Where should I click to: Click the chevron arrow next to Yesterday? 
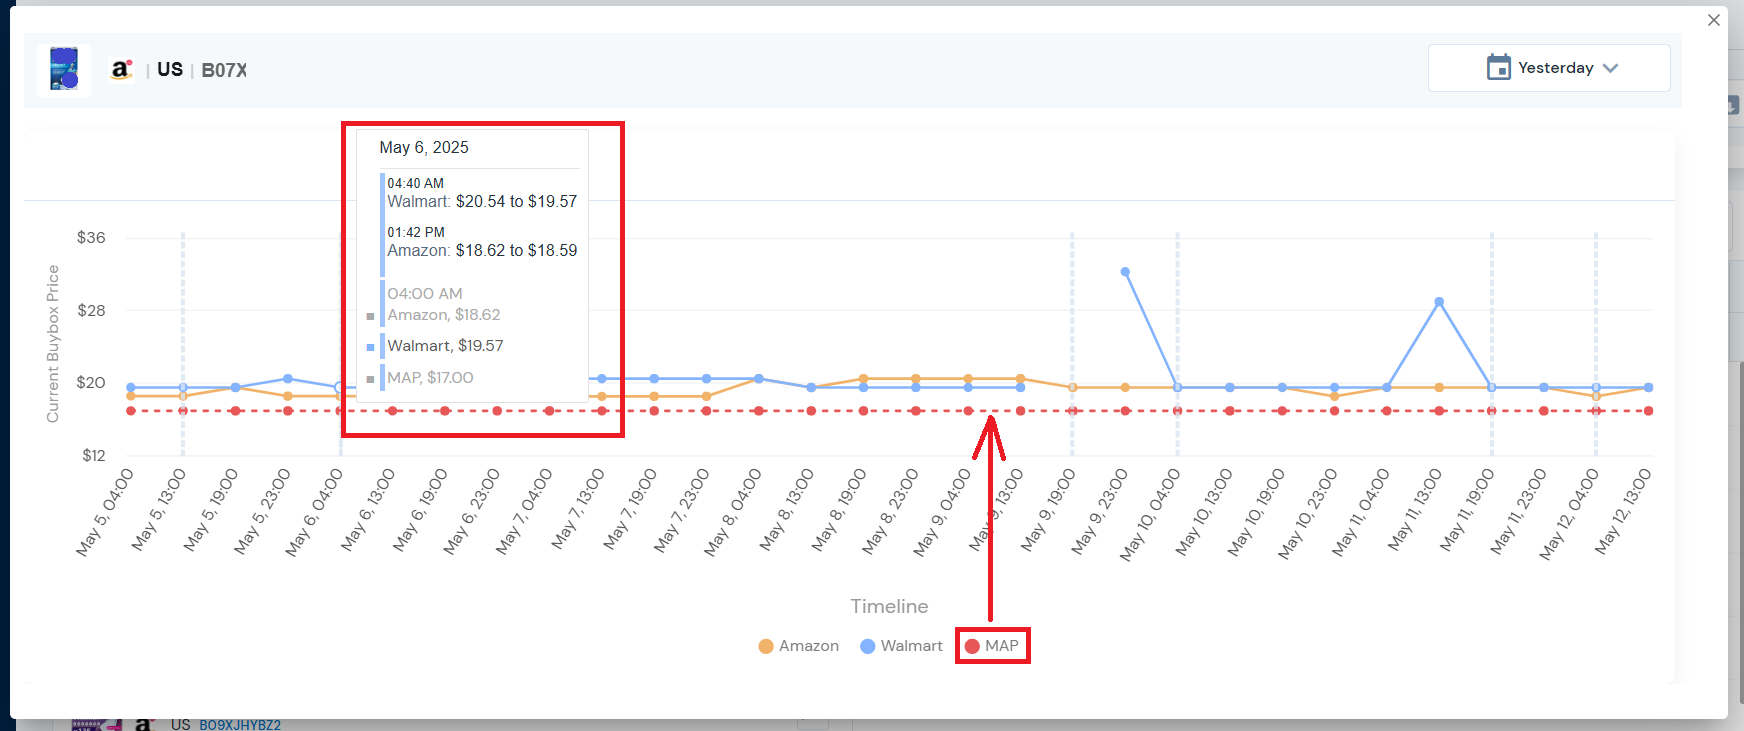[x=1610, y=68]
